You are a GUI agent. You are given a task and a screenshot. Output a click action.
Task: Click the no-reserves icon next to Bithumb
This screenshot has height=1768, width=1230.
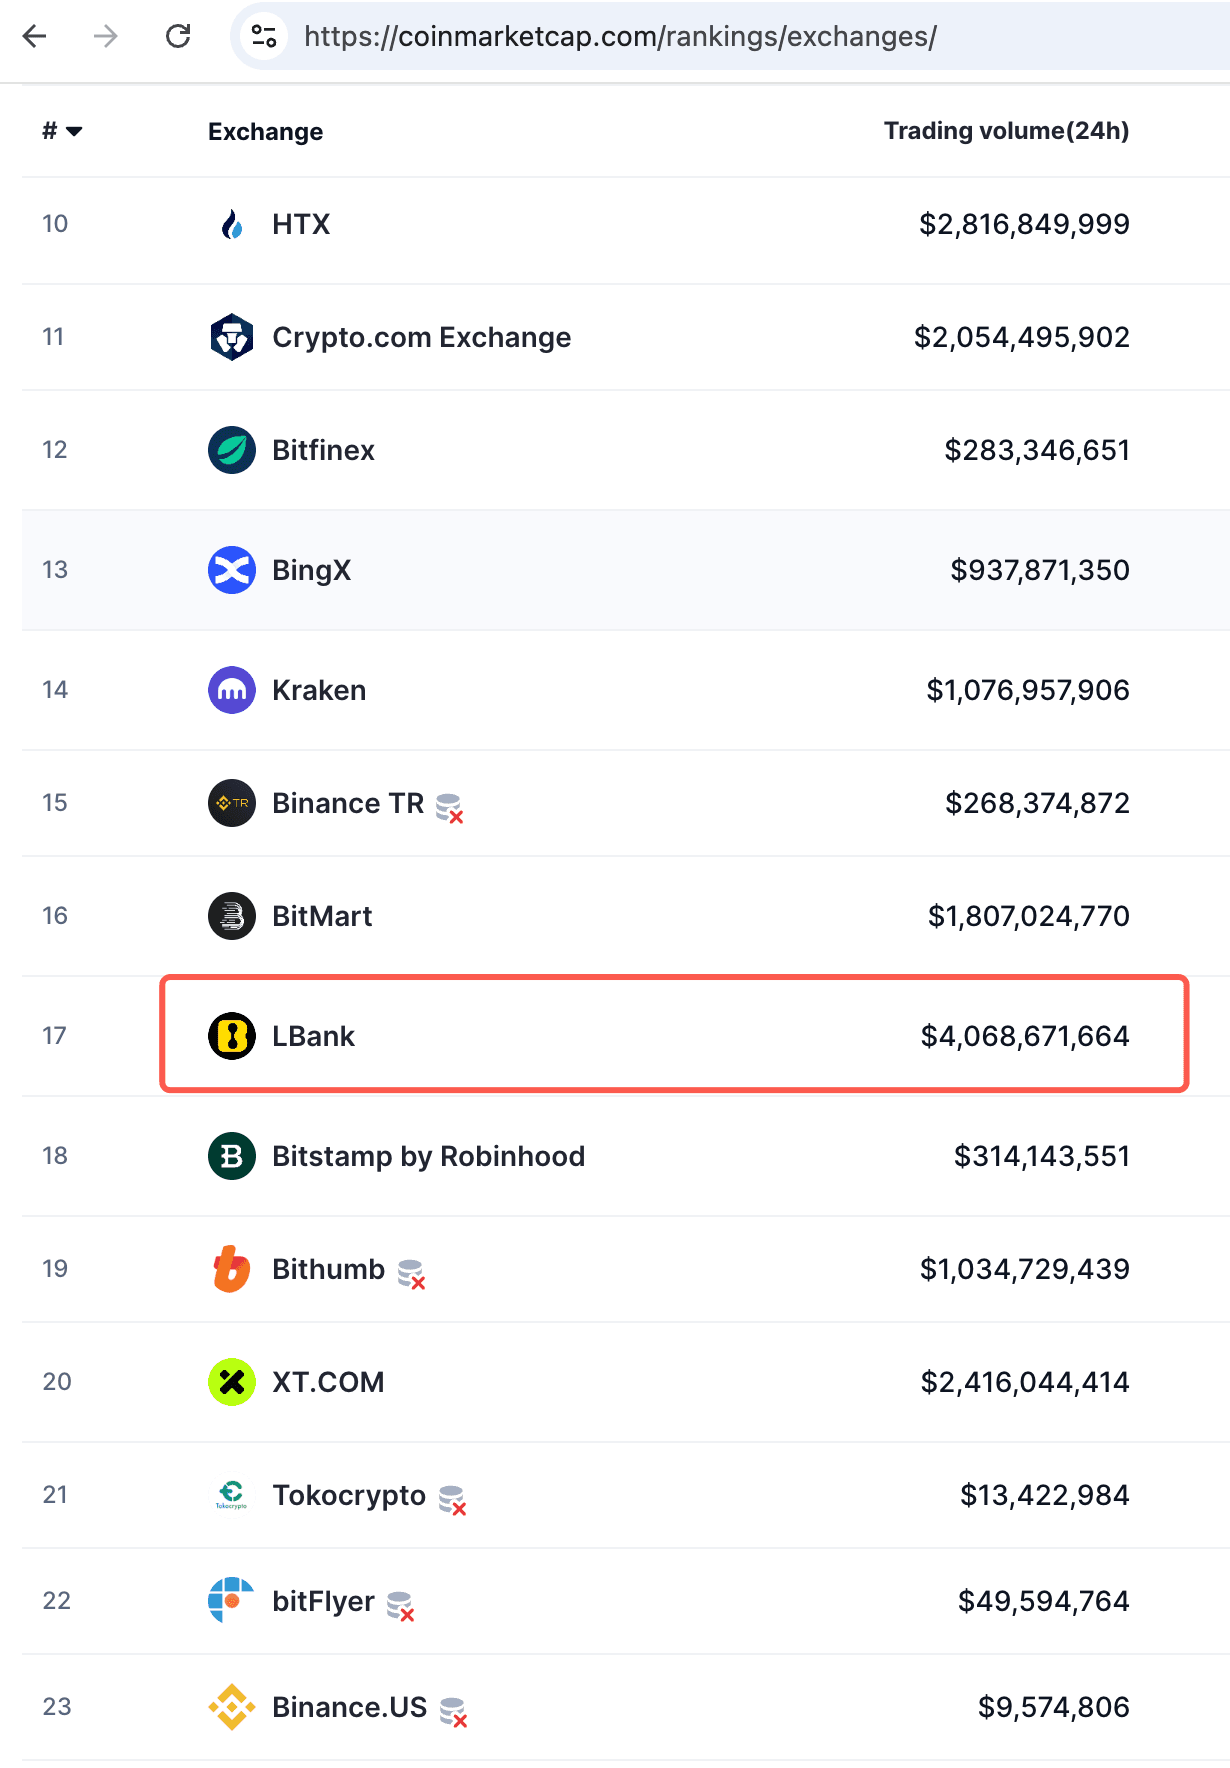click(411, 1273)
